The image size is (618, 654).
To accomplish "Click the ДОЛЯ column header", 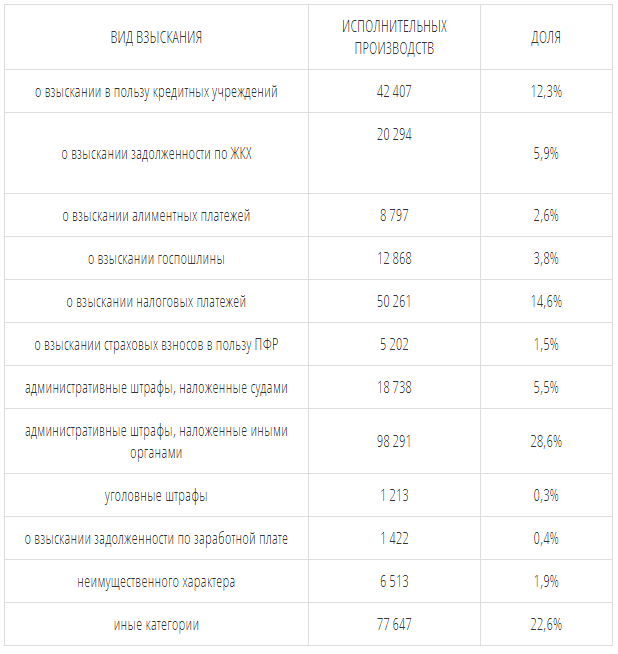I will click(546, 38).
